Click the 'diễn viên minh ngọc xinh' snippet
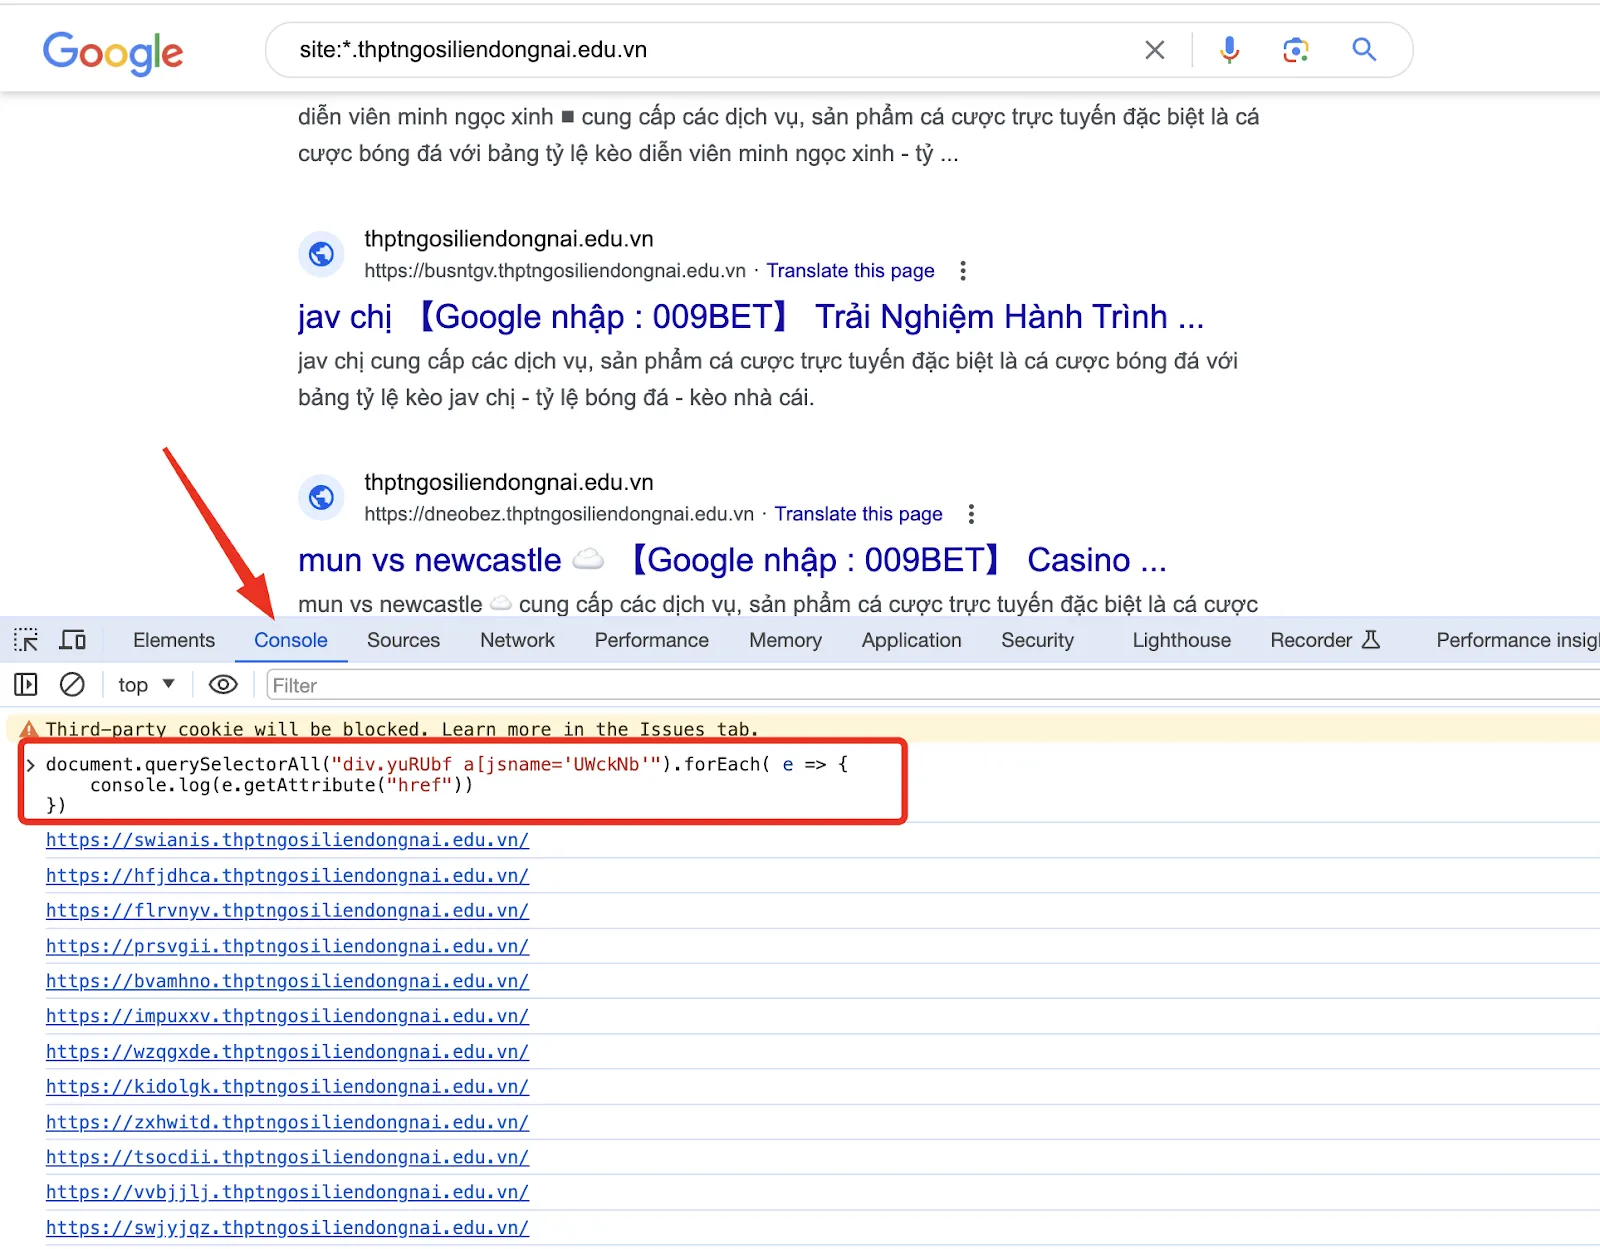 tap(779, 135)
